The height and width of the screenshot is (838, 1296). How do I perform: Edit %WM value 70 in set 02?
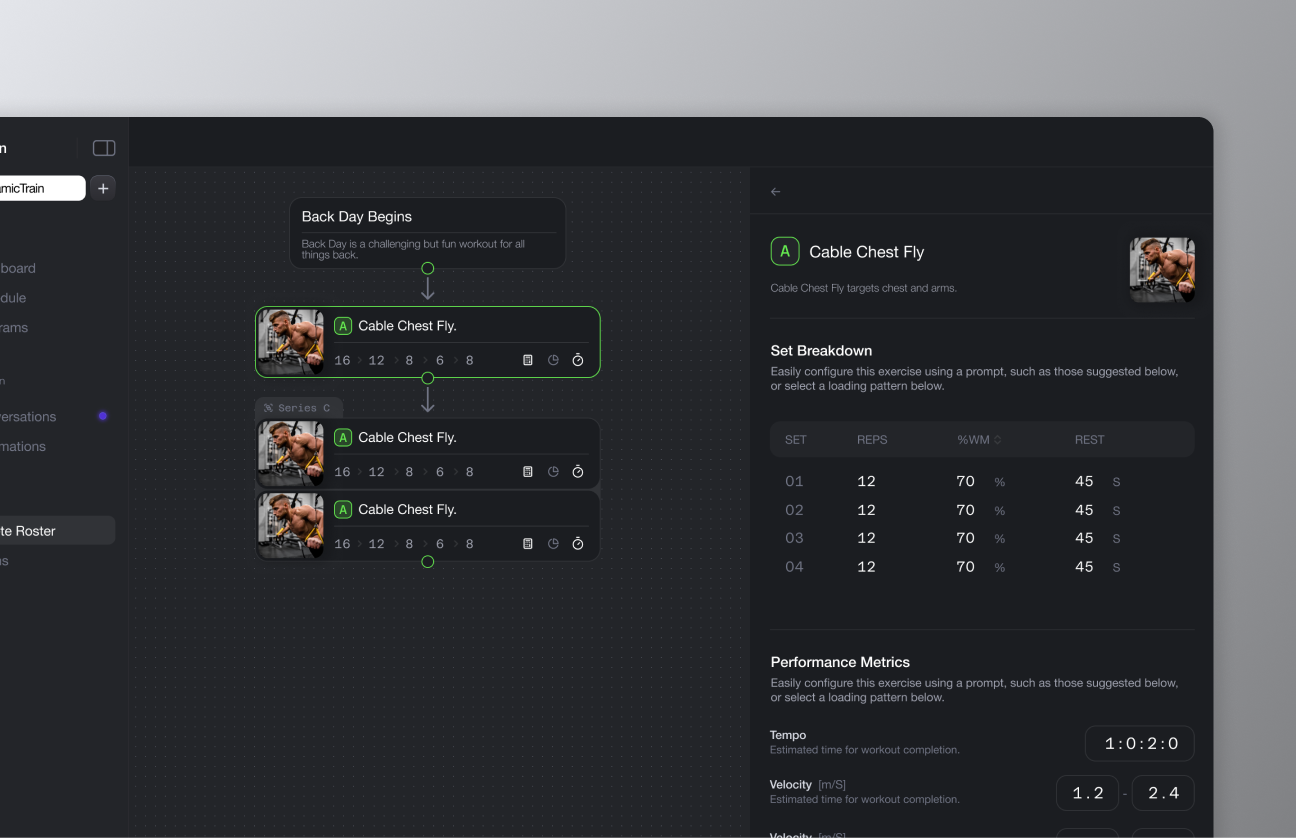coord(965,510)
